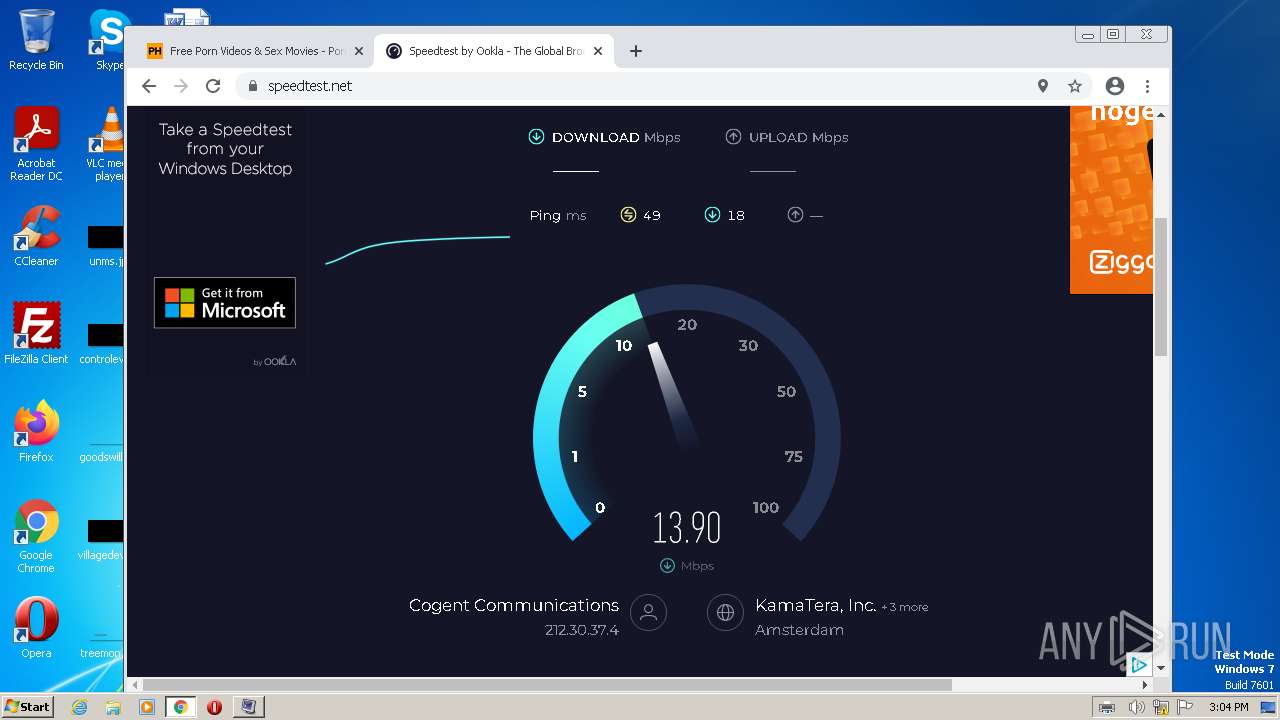The width and height of the screenshot is (1280, 720).
Task: Open the Windows Start menu
Action: pos(27,706)
